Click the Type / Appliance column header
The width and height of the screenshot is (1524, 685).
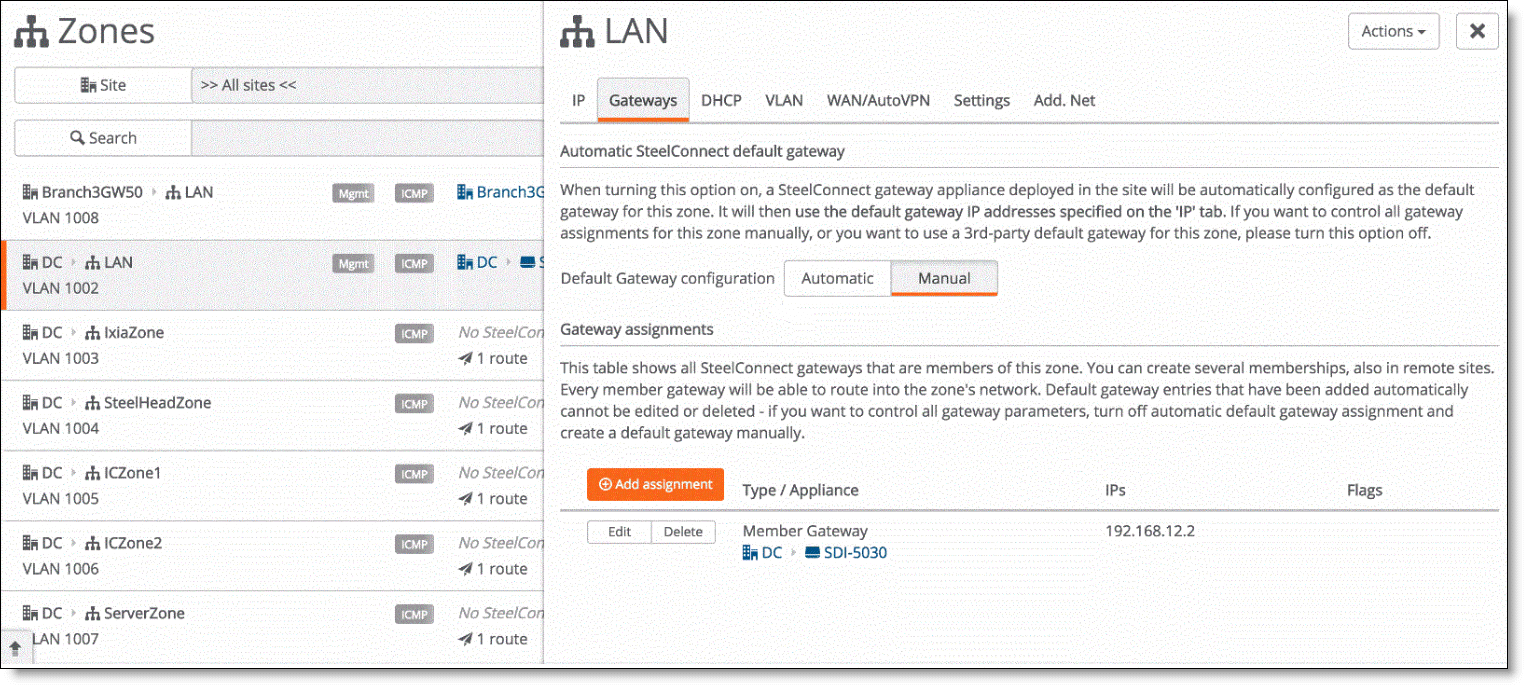(800, 490)
